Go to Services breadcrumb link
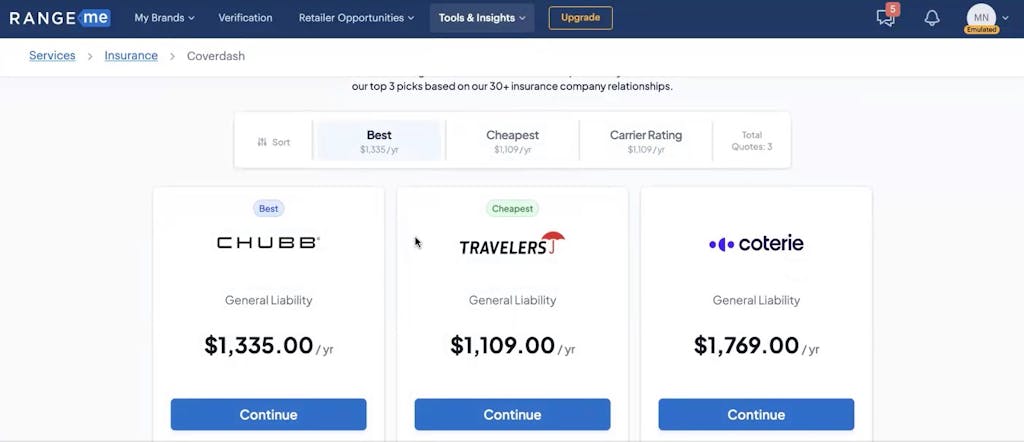Viewport: 1024px width, 442px height. [52, 56]
